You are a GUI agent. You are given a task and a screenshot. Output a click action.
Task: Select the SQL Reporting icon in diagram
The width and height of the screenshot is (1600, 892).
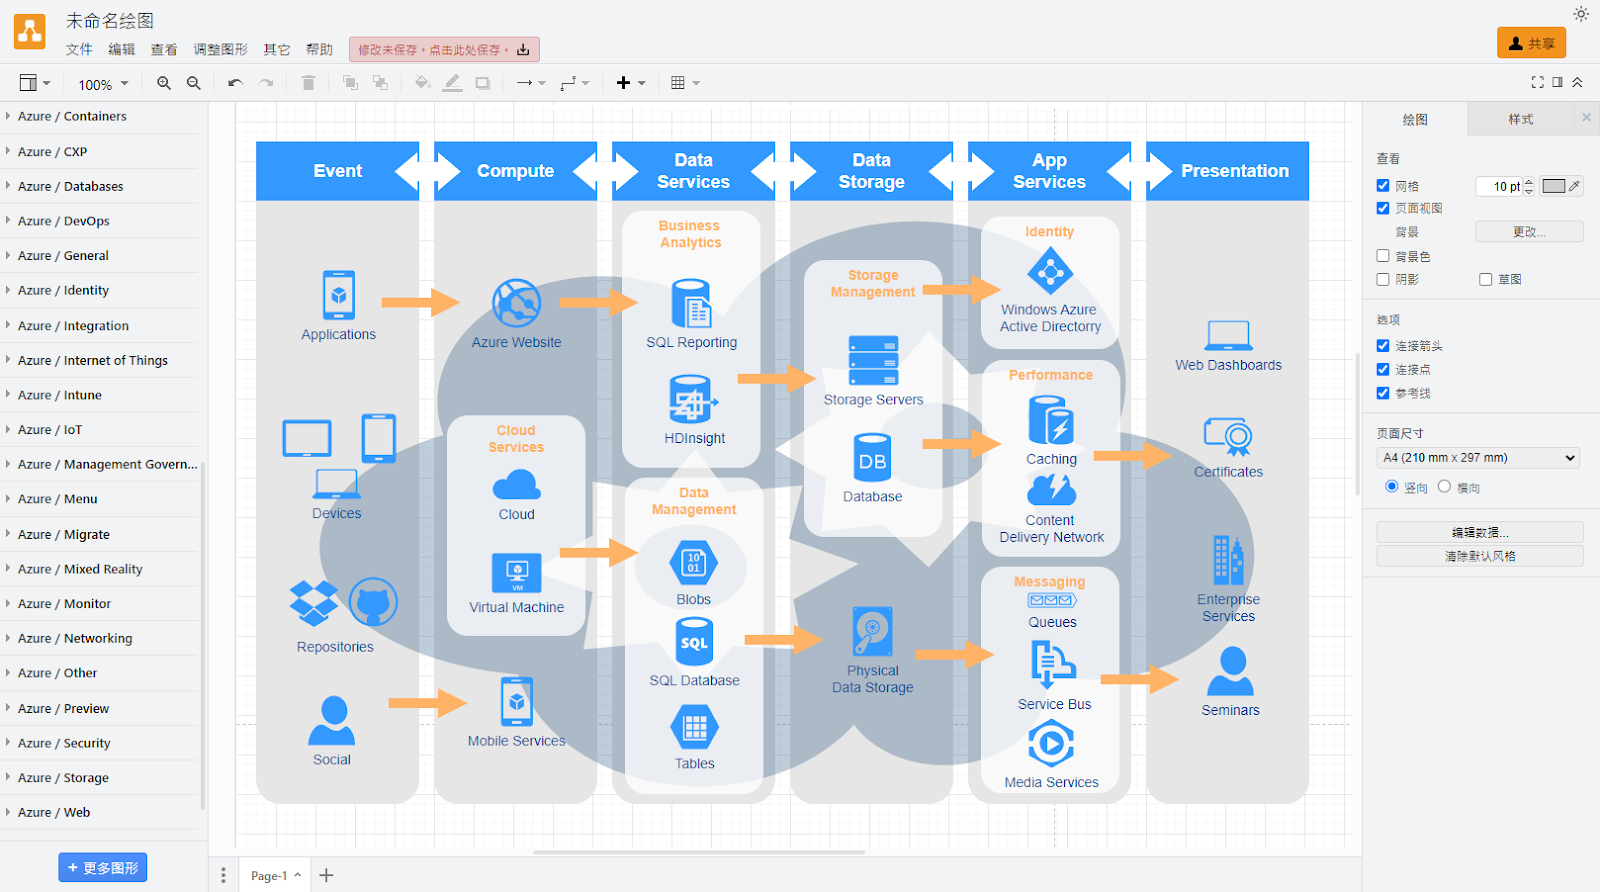[x=691, y=303]
